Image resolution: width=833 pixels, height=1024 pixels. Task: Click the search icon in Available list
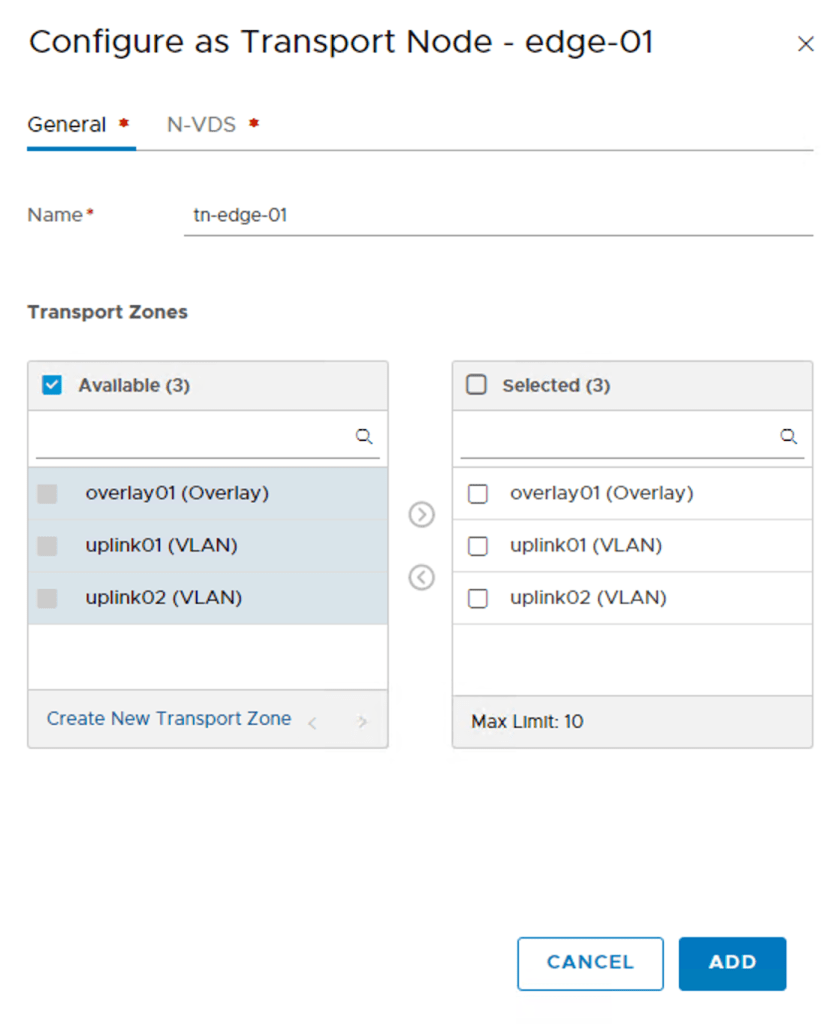pos(364,437)
